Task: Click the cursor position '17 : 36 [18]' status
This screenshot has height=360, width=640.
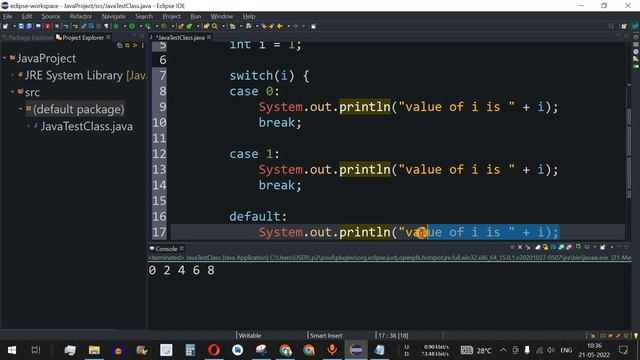Action: 393,336
